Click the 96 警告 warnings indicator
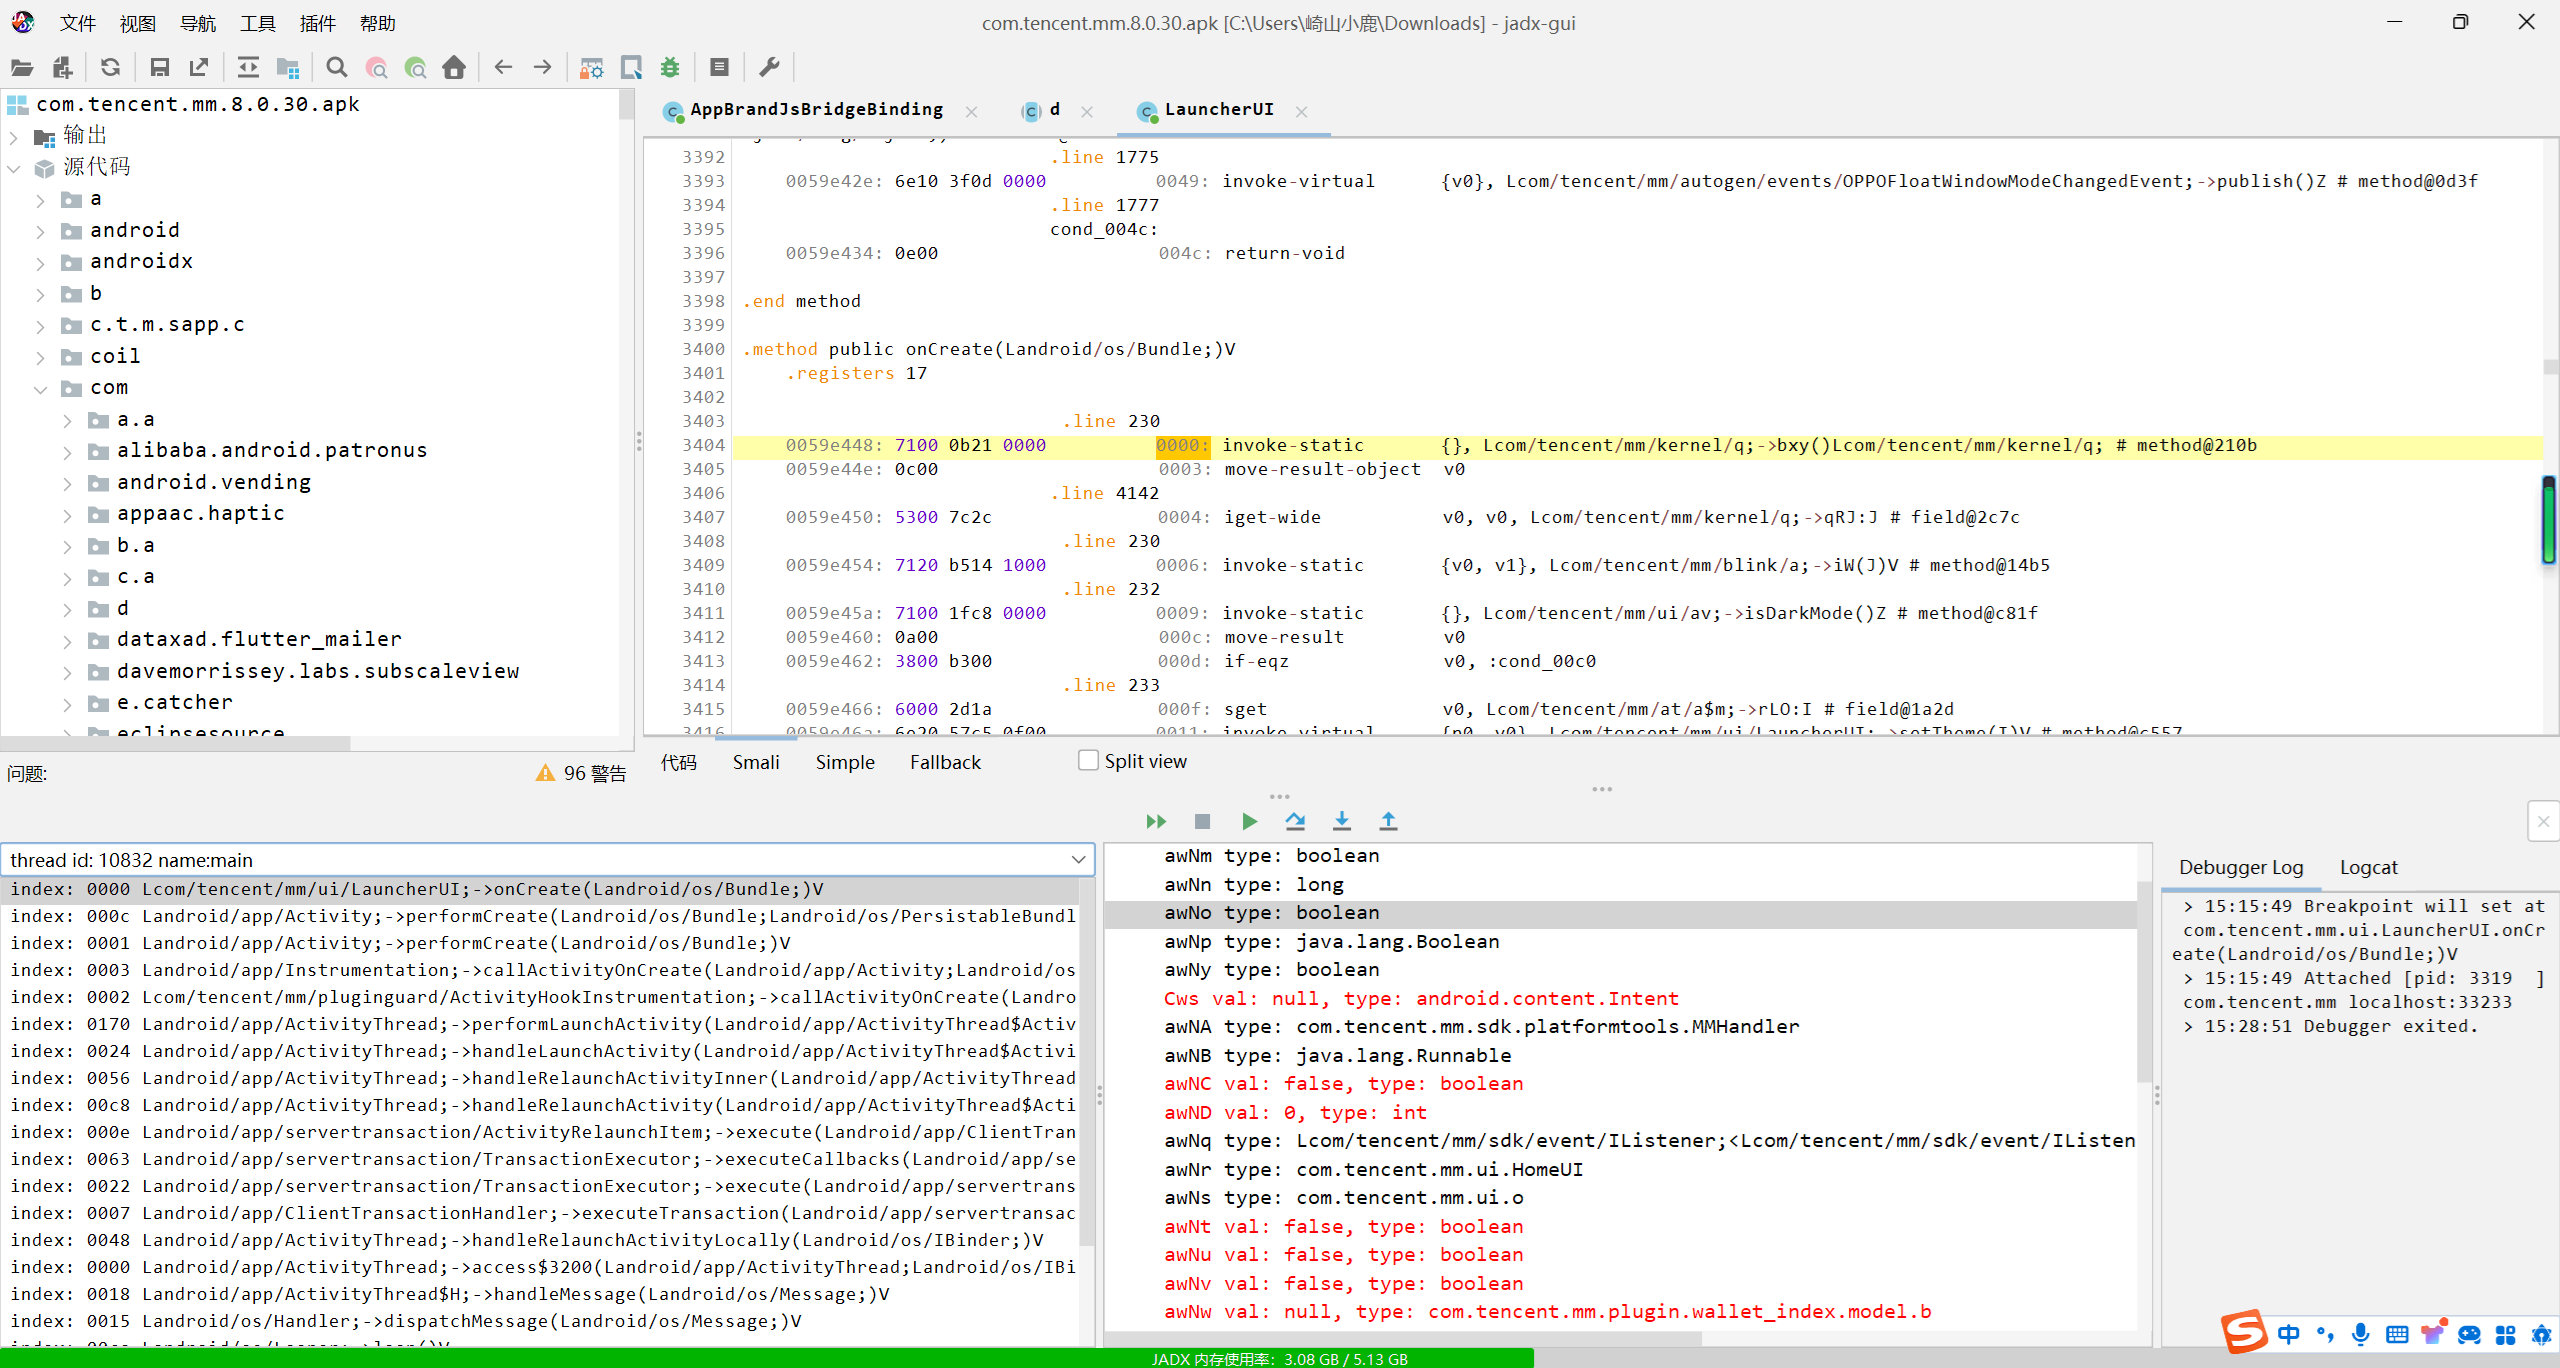Viewport: 2560px width, 1368px height. click(x=581, y=773)
